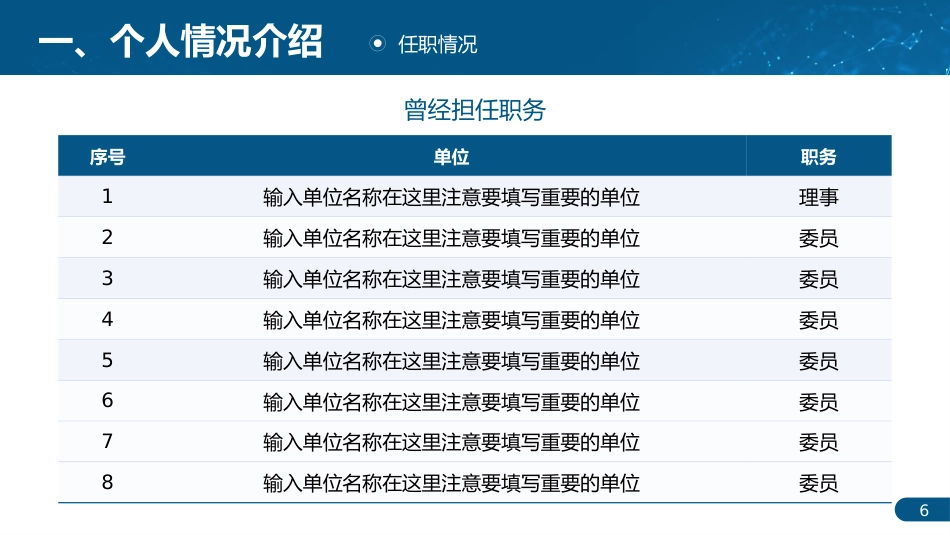Click the 单位 text in row 2
The width and height of the screenshot is (950, 535).
tap(451, 238)
